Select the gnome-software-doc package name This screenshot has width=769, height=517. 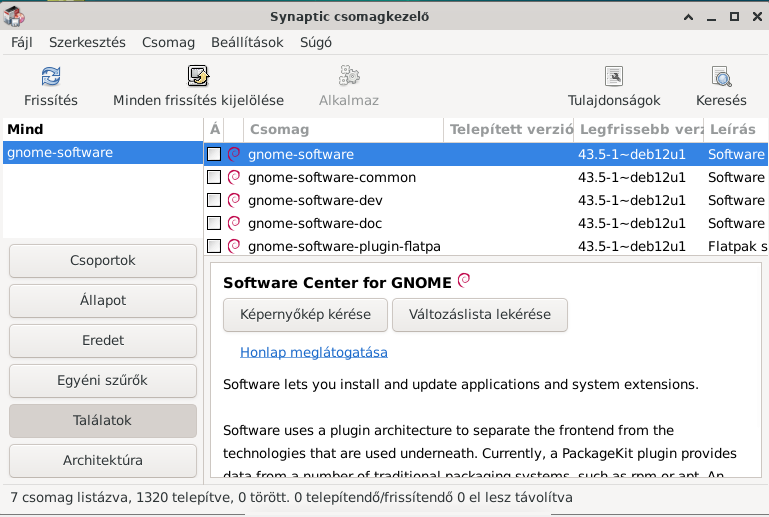coord(315,223)
